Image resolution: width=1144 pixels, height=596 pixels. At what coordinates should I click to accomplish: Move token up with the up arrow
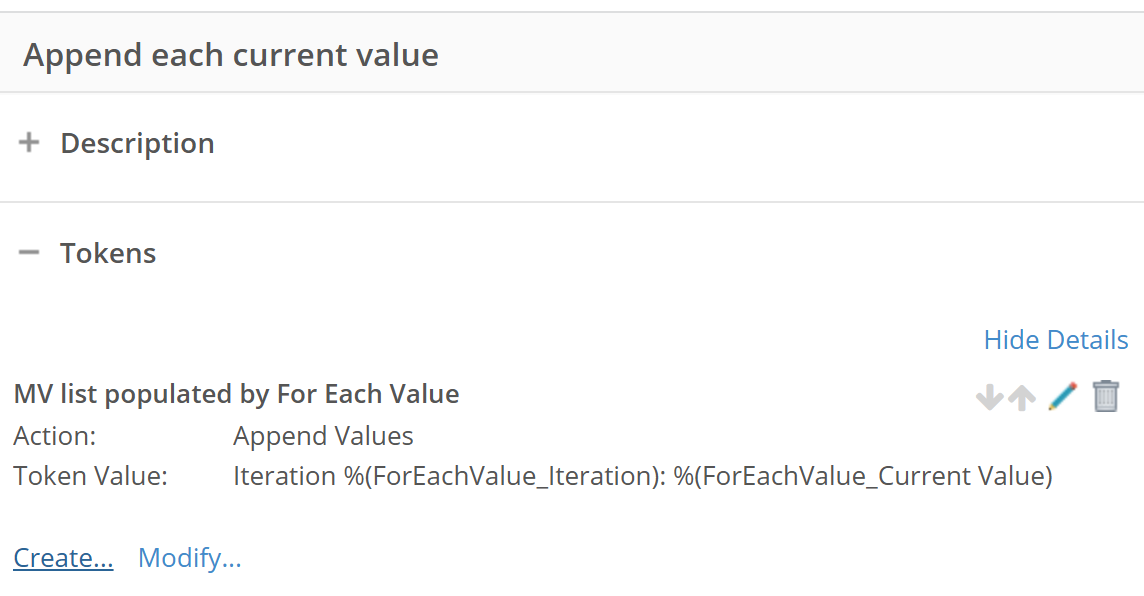coord(1021,397)
